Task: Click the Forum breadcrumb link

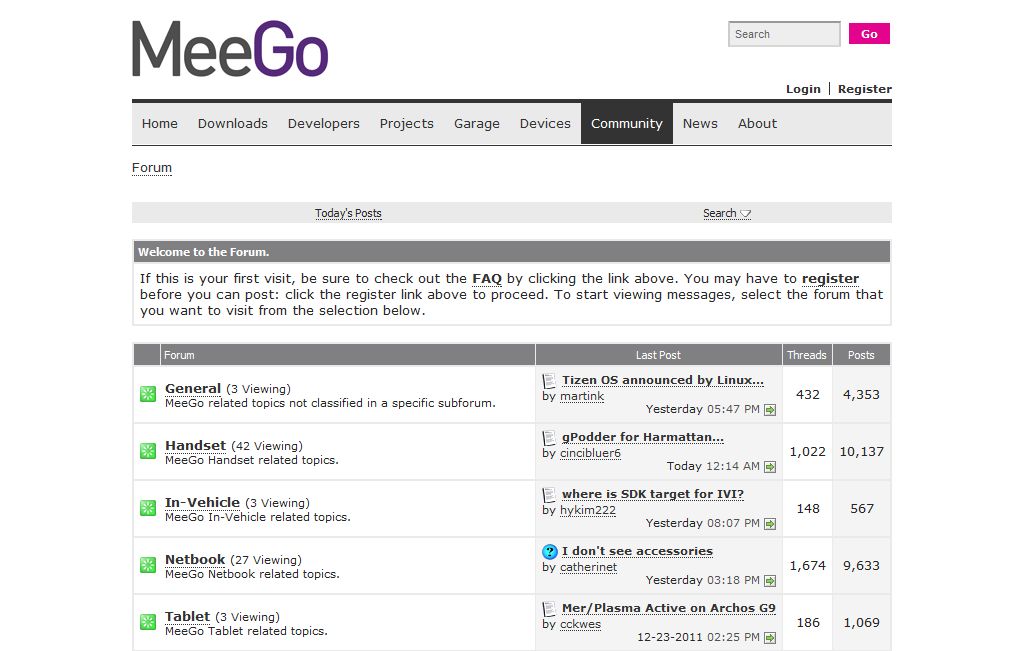Action: (152, 168)
